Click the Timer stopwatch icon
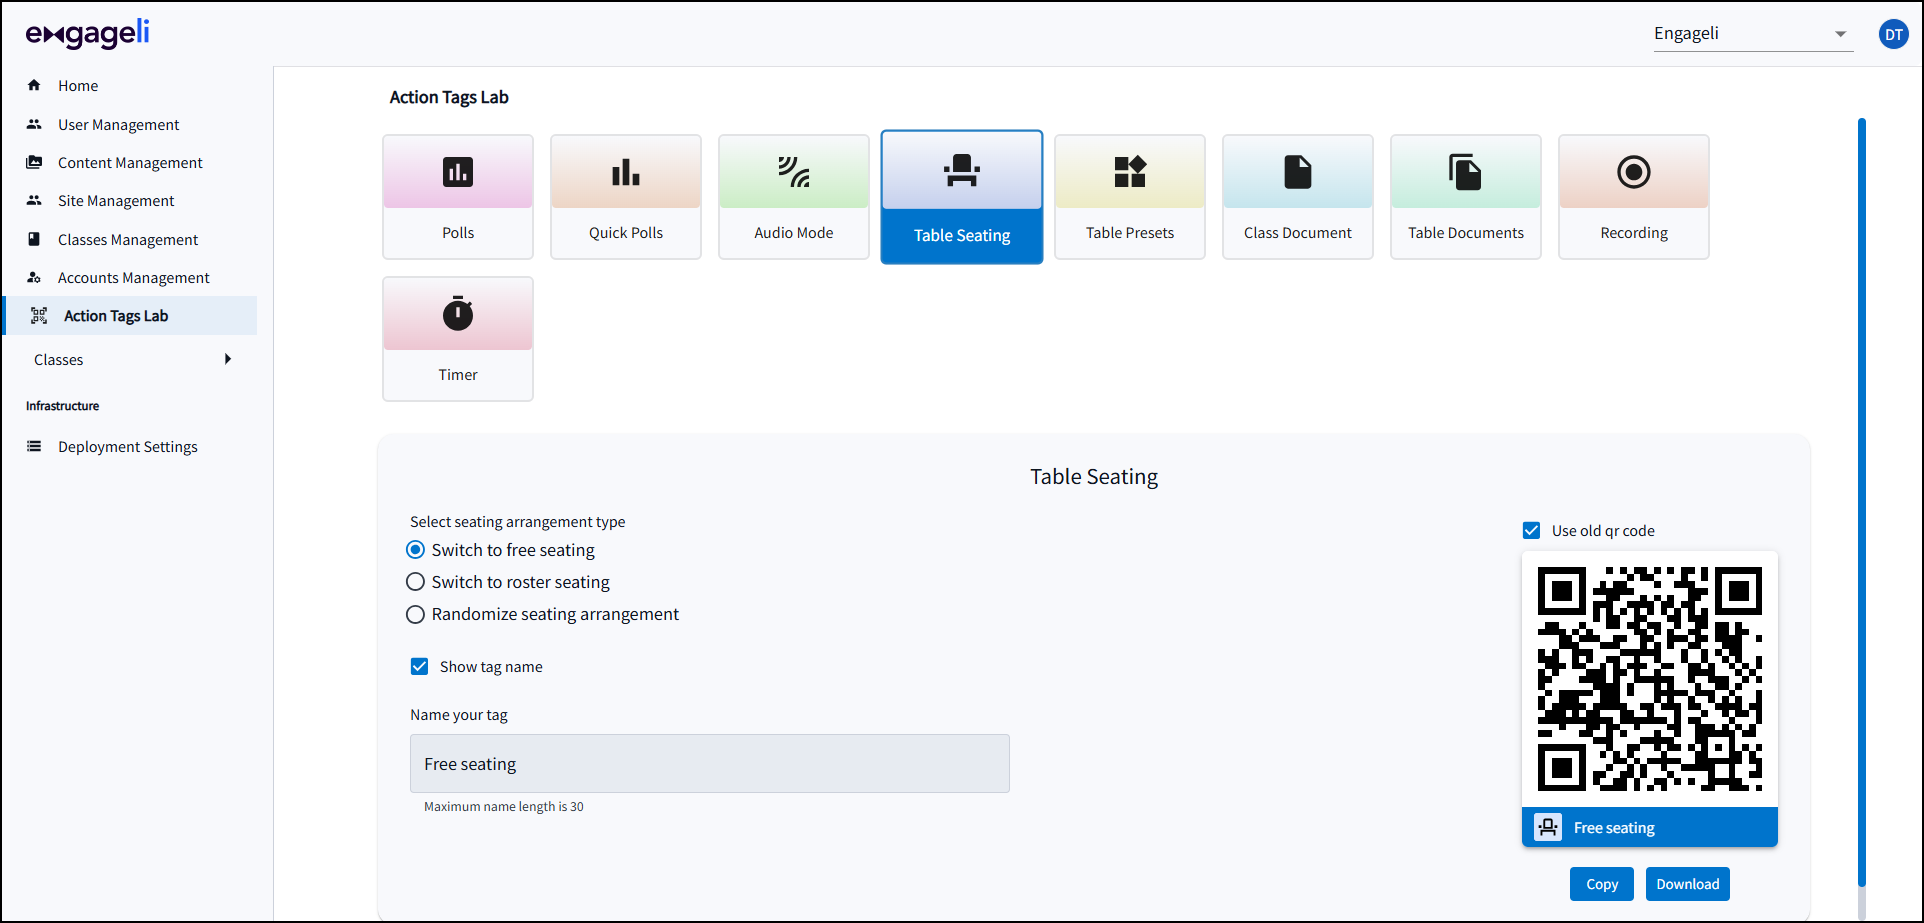Image resolution: width=1924 pixels, height=923 pixels. pos(458,313)
